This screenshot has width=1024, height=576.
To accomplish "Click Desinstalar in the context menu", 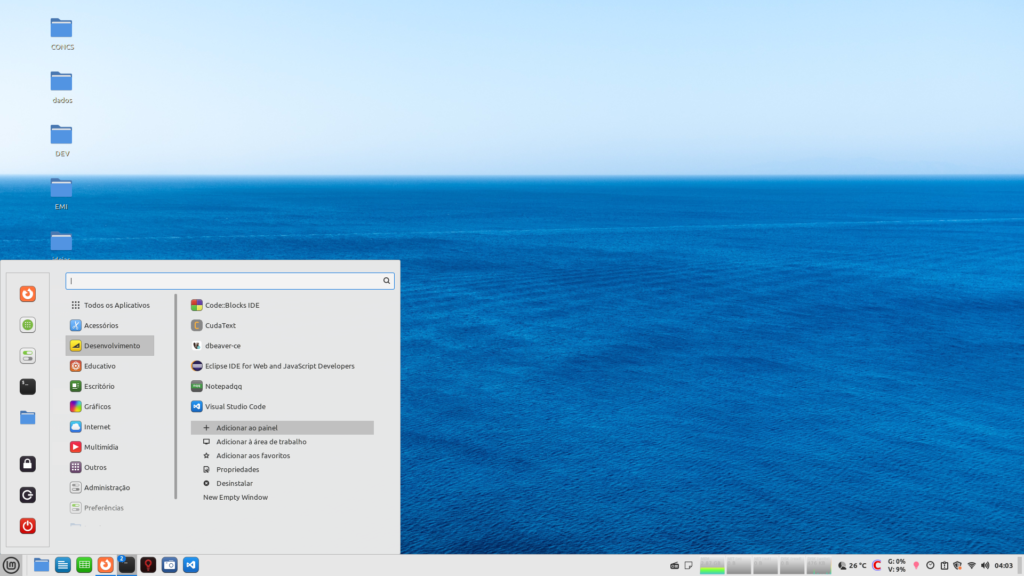I will [x=237, y=483].
